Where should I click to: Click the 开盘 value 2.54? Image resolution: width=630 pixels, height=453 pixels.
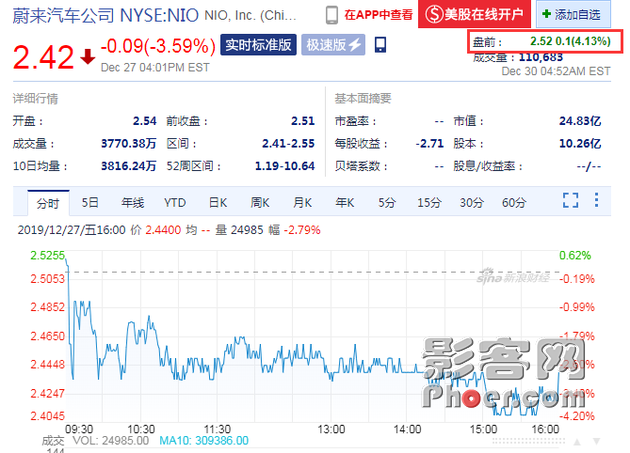click(x=145, y=121)
